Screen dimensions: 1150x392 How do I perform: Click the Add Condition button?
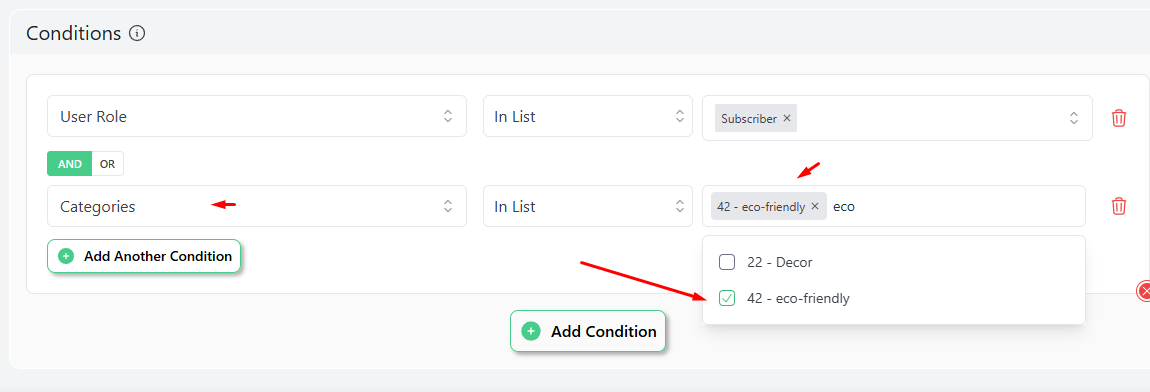587,331
